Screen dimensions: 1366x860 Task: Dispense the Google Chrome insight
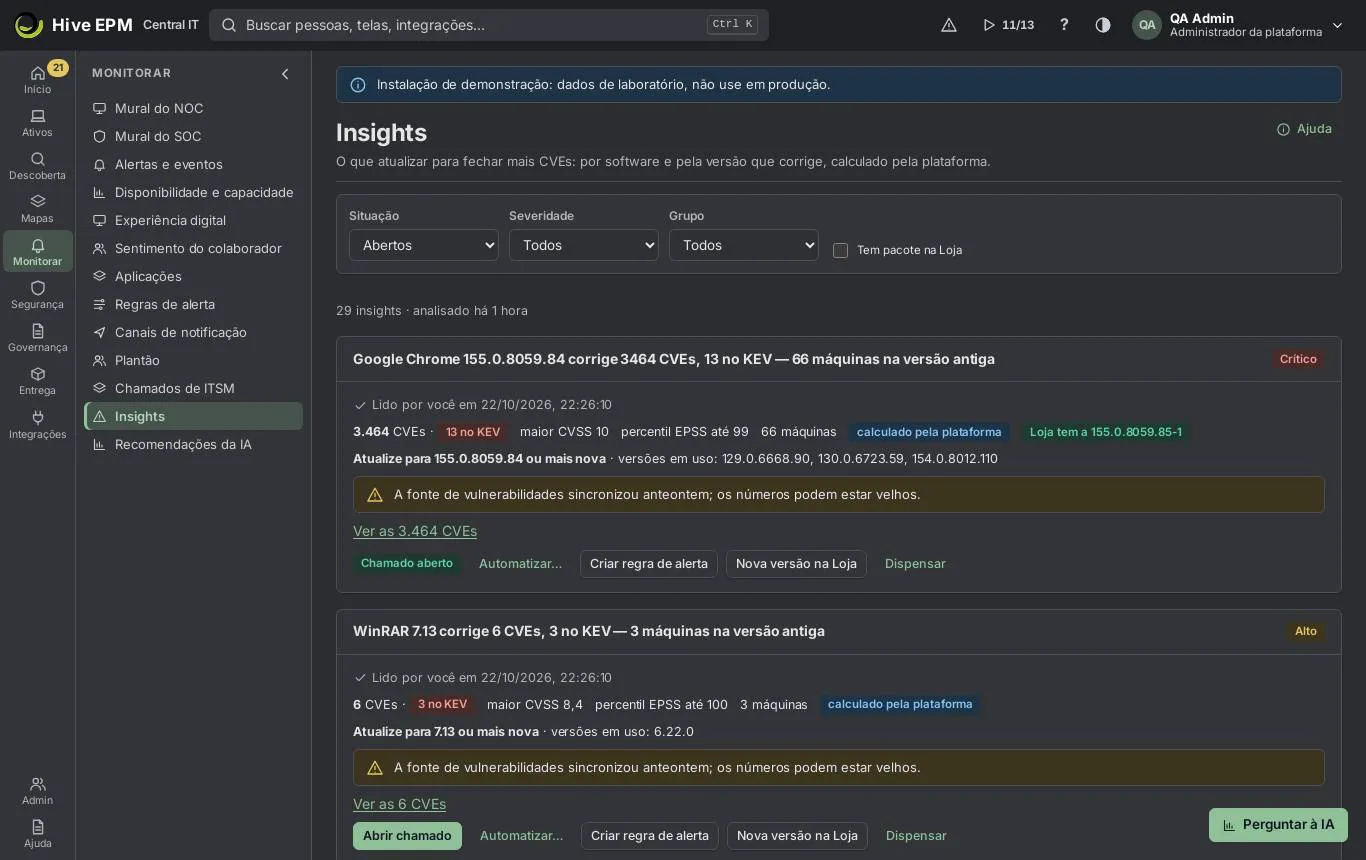coord(915,564)
